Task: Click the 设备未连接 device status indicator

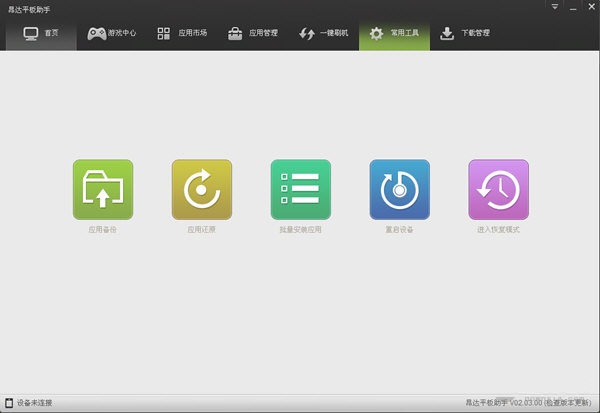Action: click(x=29, y=403)
